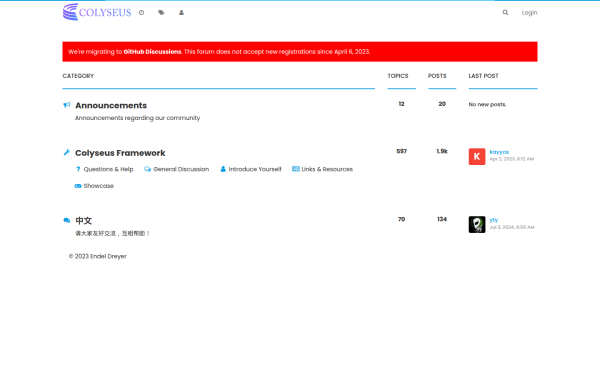This screenshot has width=600, height=375.
Task: Click the search magnifier icon
Action: click(x=505, y=13)
